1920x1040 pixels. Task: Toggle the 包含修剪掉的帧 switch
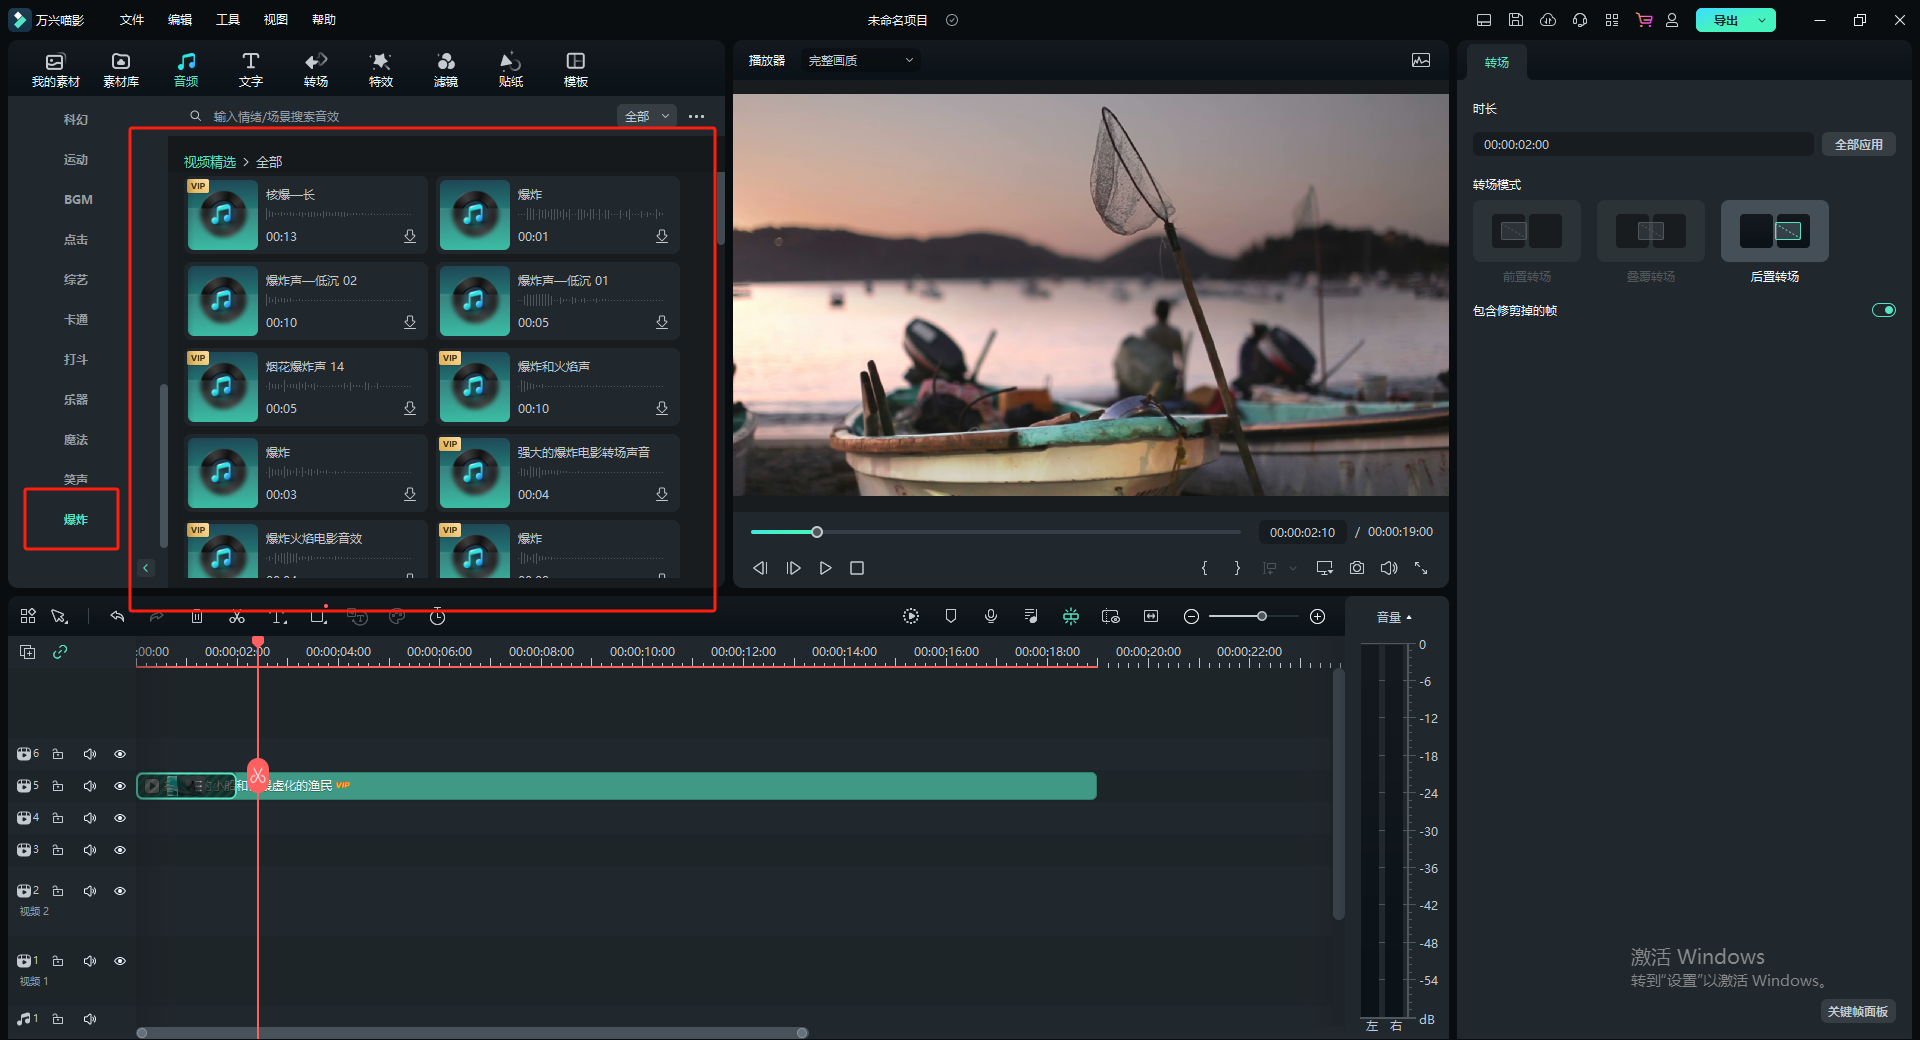click(x=1883, y=310)
